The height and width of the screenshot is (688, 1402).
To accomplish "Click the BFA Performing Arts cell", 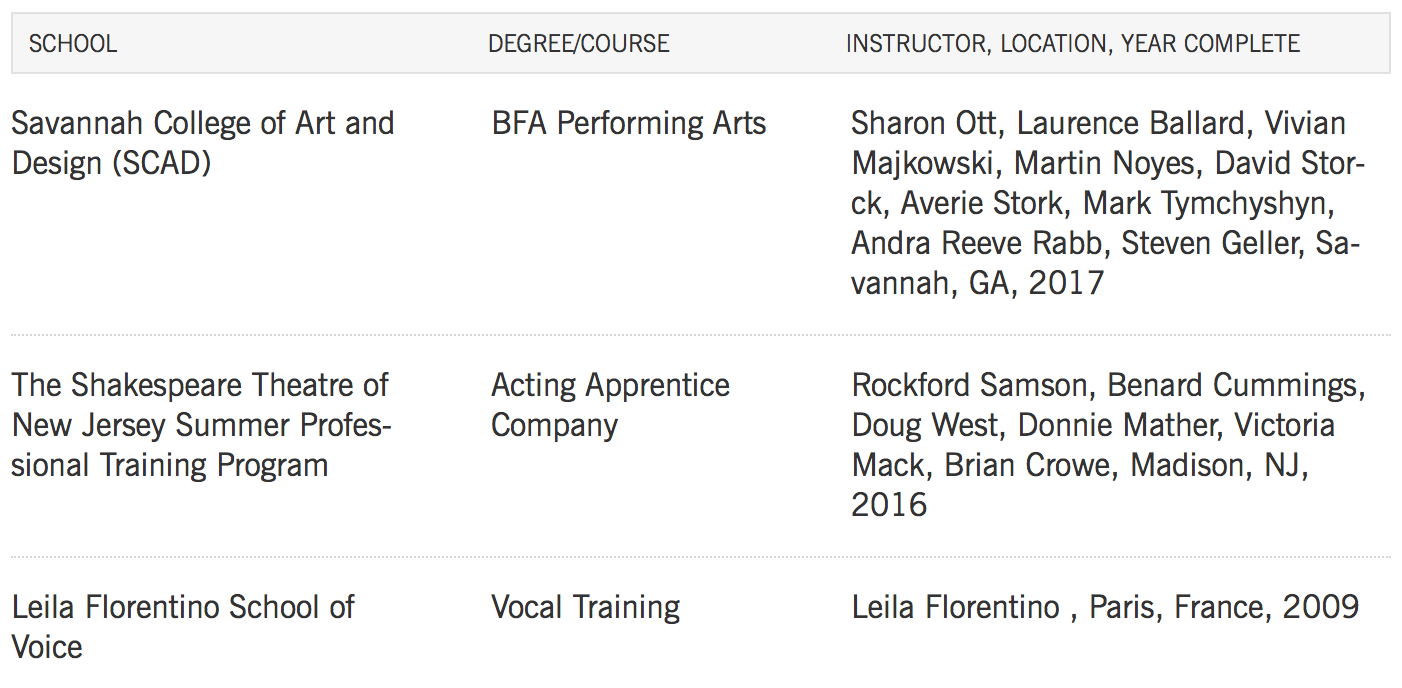I will click(x=629, y=123).
